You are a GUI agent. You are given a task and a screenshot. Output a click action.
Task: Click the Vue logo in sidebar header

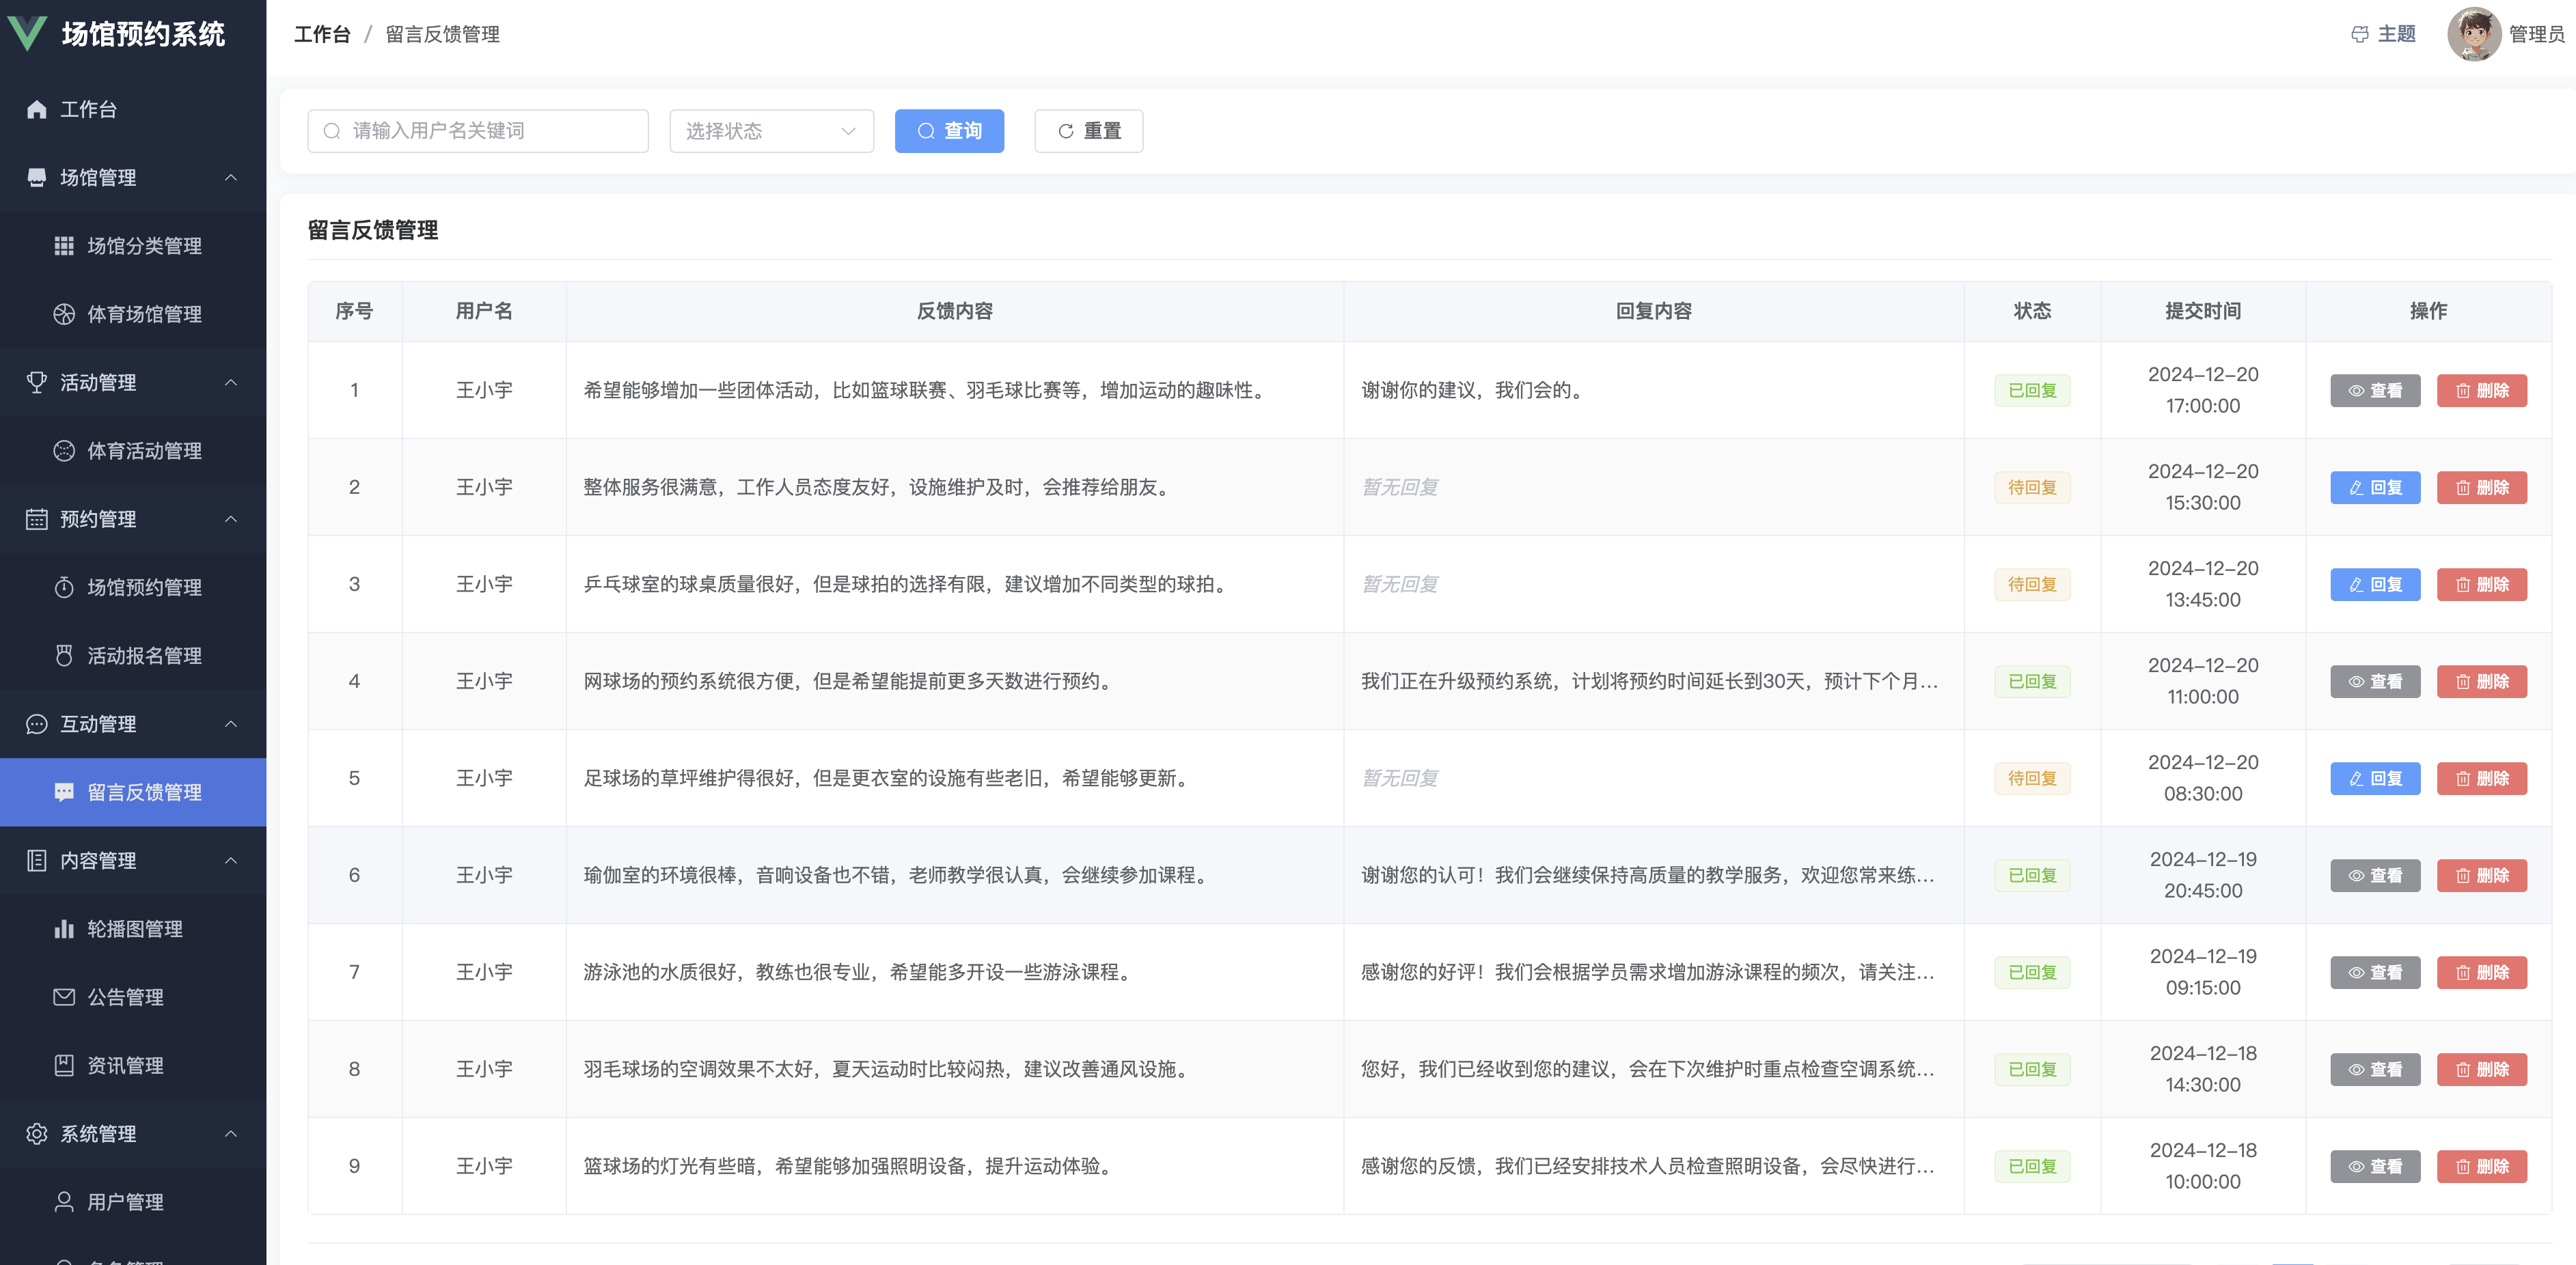[x=27, y=33]
